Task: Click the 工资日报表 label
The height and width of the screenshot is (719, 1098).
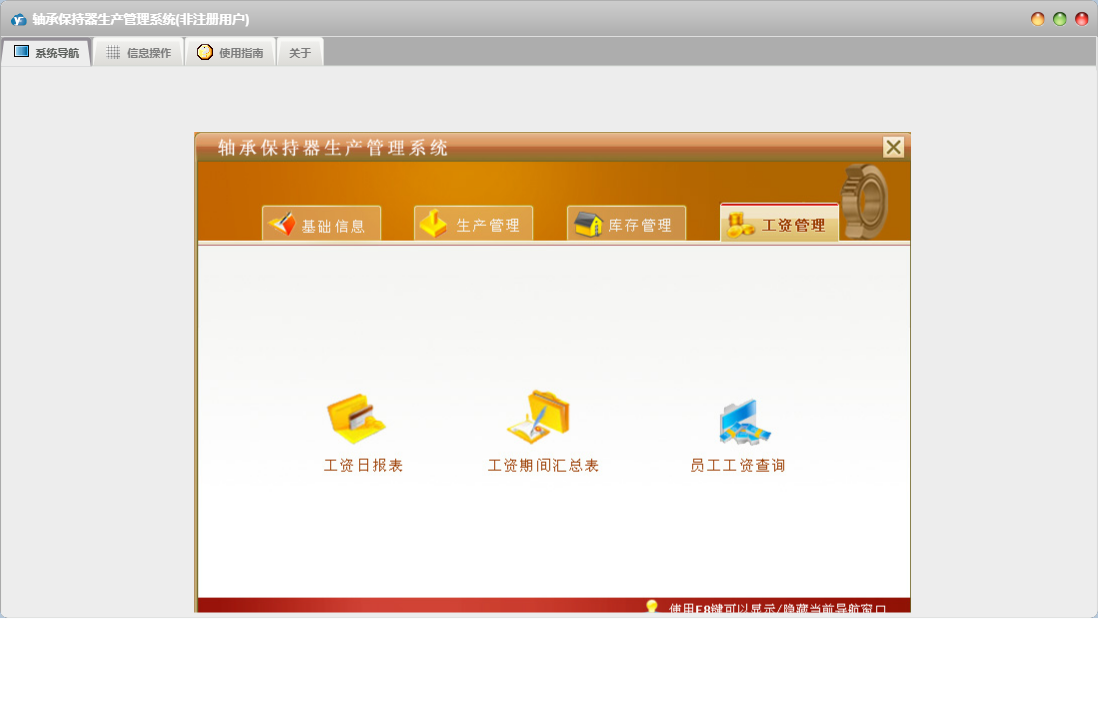Action: tap(363, 466)
